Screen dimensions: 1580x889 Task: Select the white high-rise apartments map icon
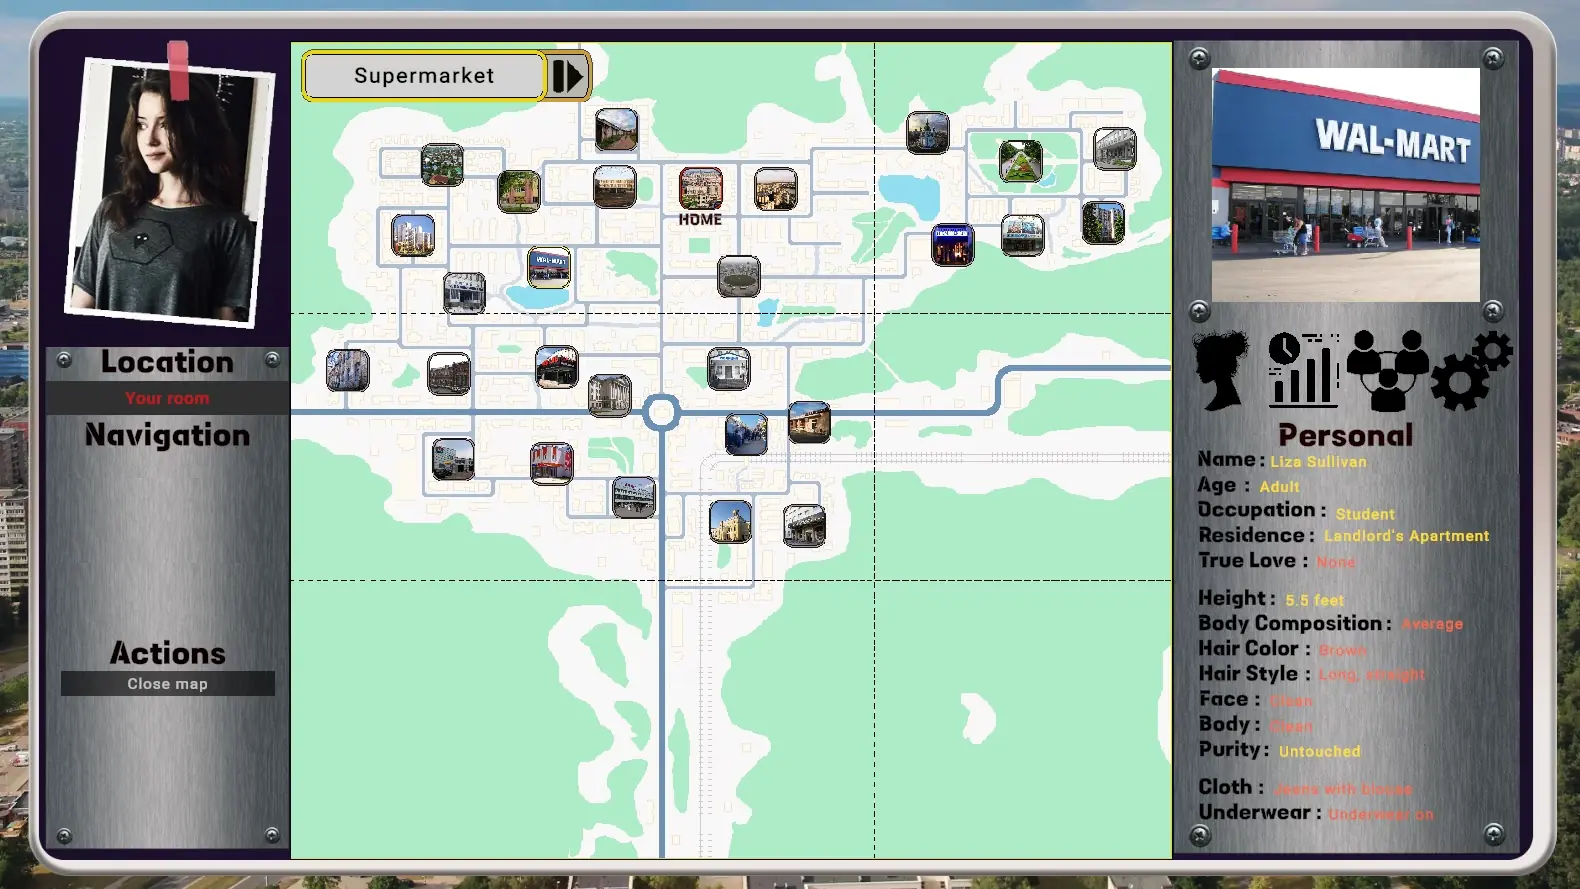coord(413,236)
